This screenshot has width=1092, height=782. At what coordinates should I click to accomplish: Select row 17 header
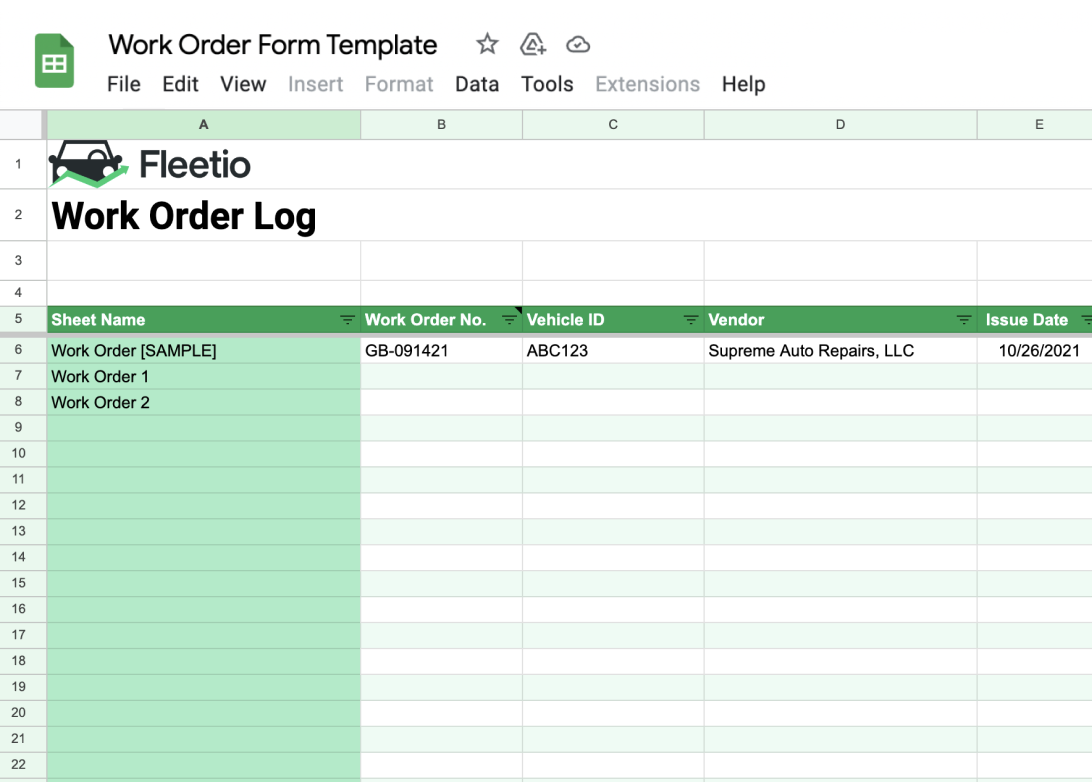[23, 635]
